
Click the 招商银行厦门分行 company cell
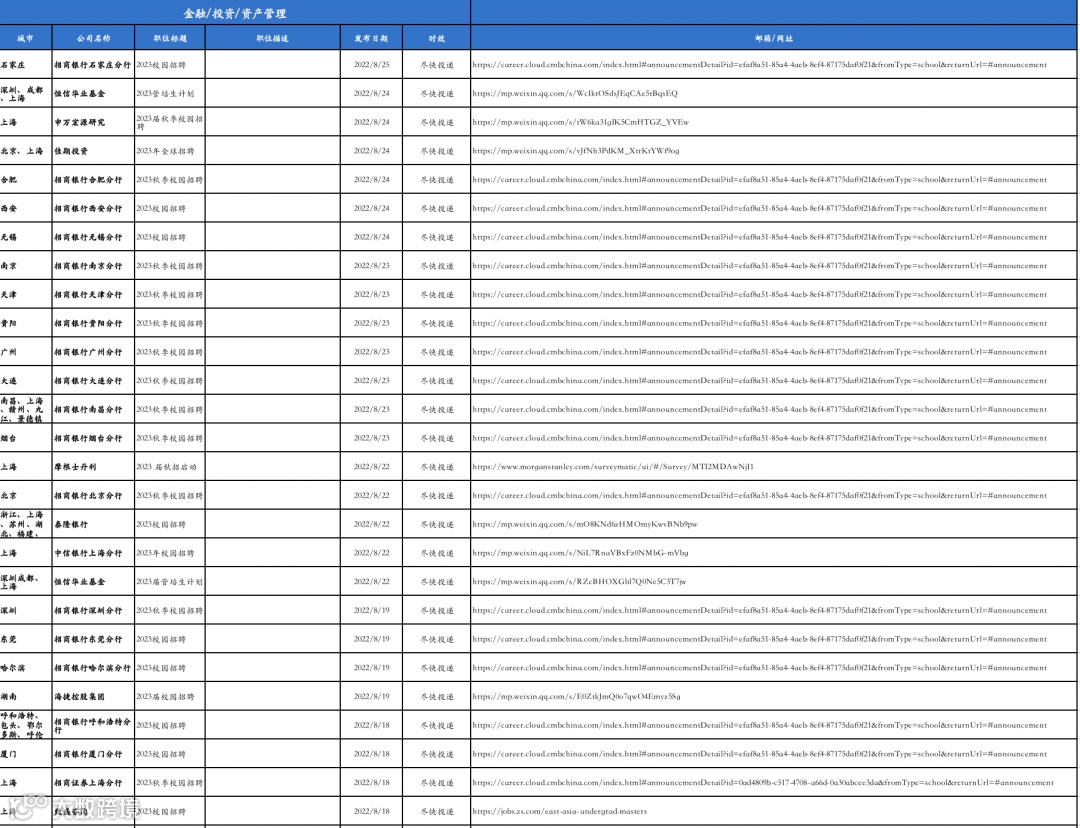click(93, 754)
